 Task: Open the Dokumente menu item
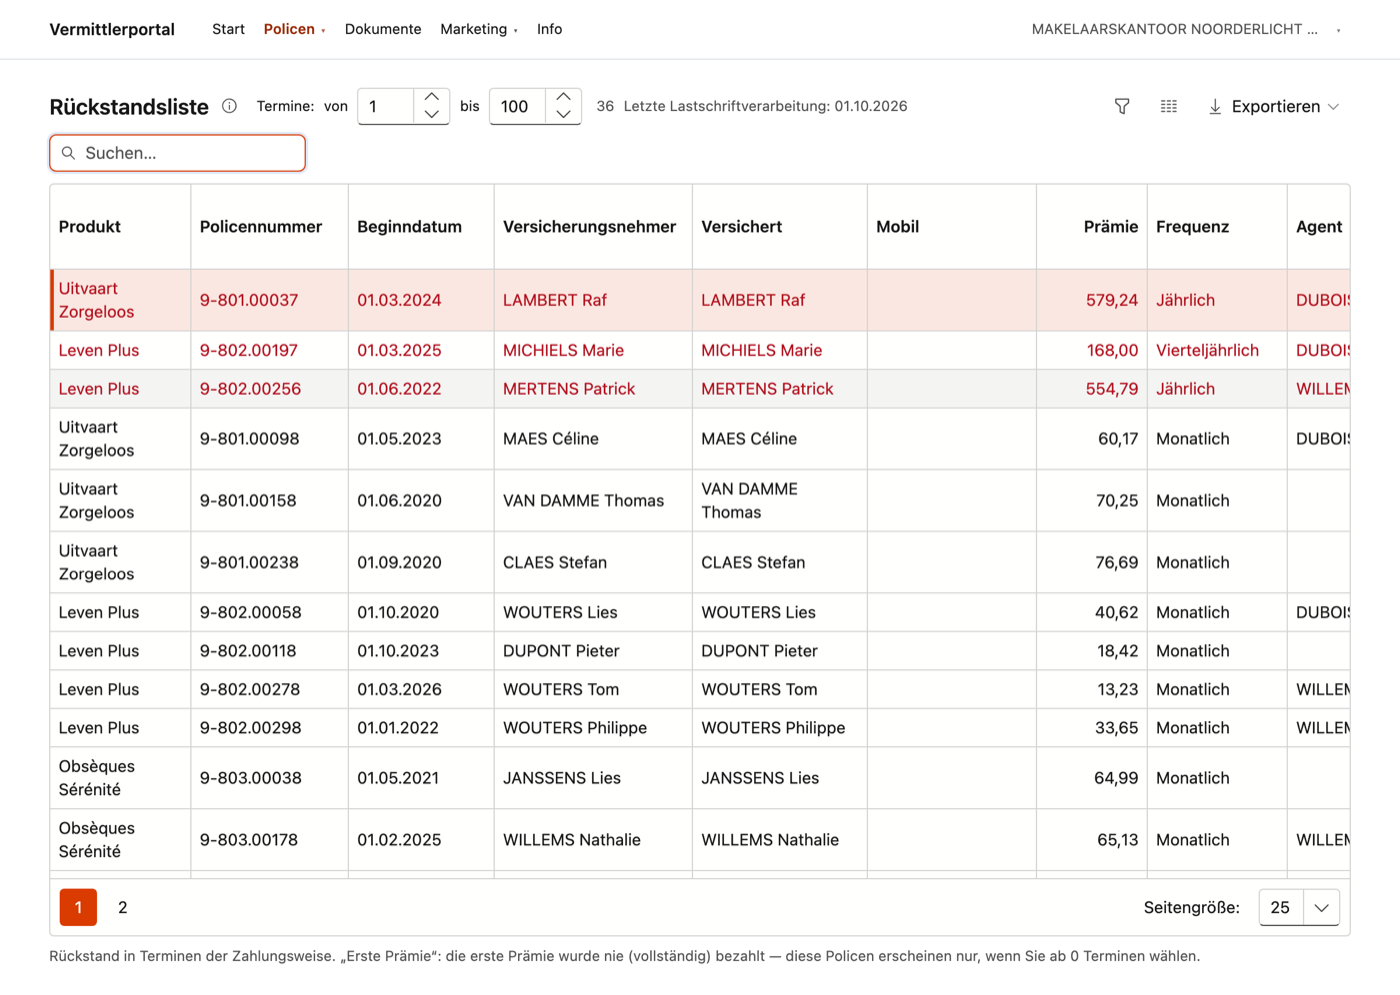coord(383,29)
